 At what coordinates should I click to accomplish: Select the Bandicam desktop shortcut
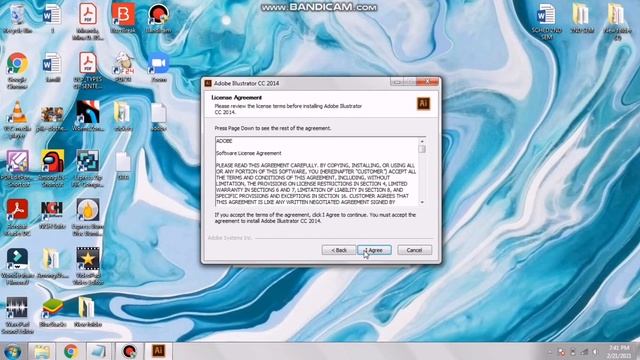(x=158, y=18)
